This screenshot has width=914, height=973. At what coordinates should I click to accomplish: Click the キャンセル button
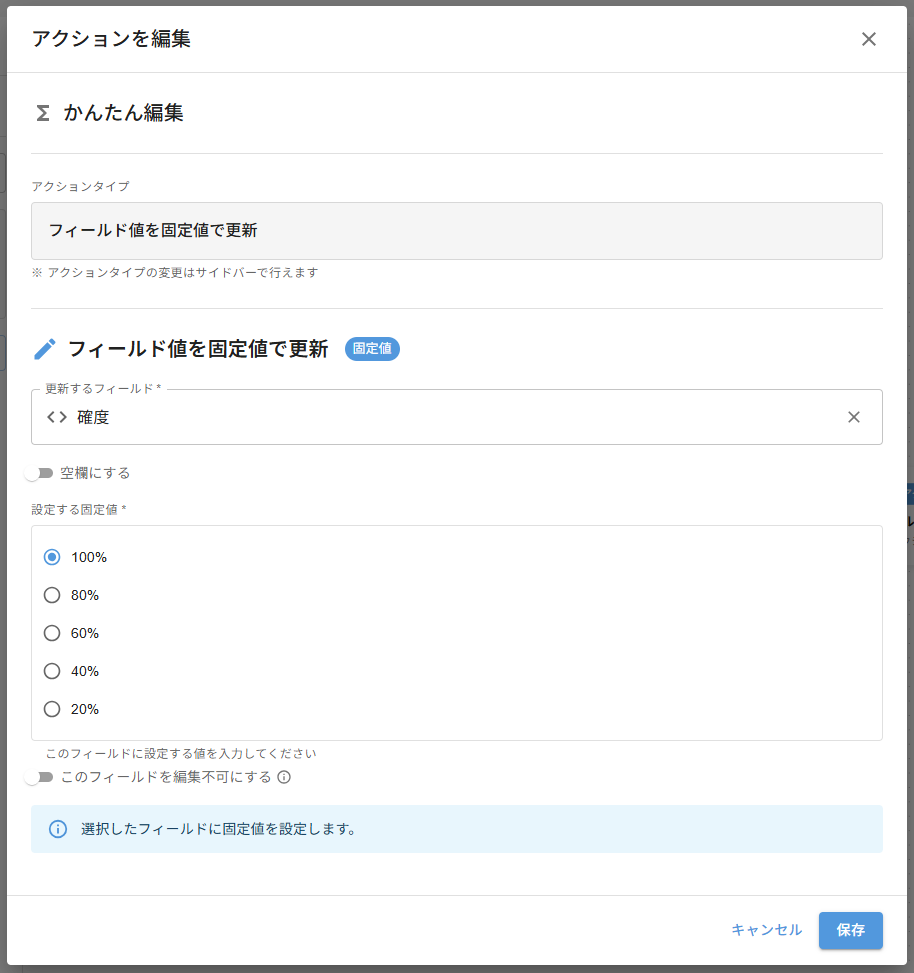click(766, 930)
